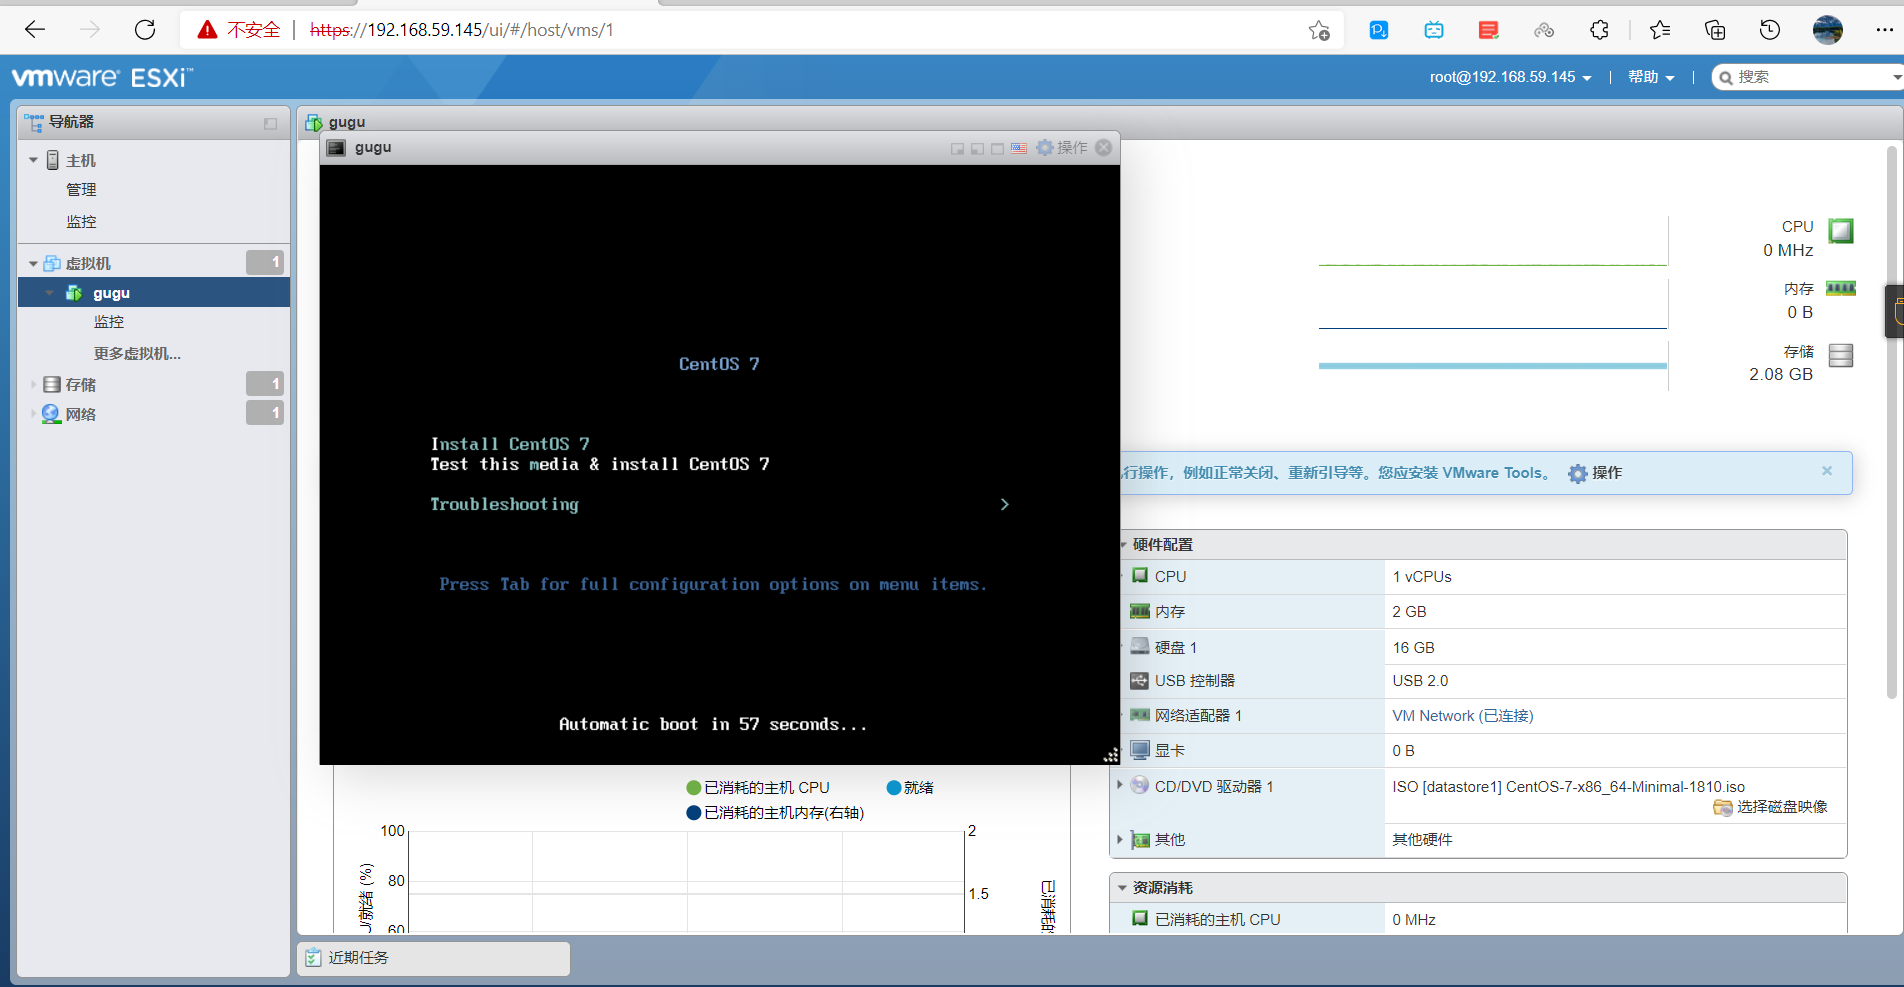
Task: Open the 帮助 help dropdown
Action: [1651, 77]
